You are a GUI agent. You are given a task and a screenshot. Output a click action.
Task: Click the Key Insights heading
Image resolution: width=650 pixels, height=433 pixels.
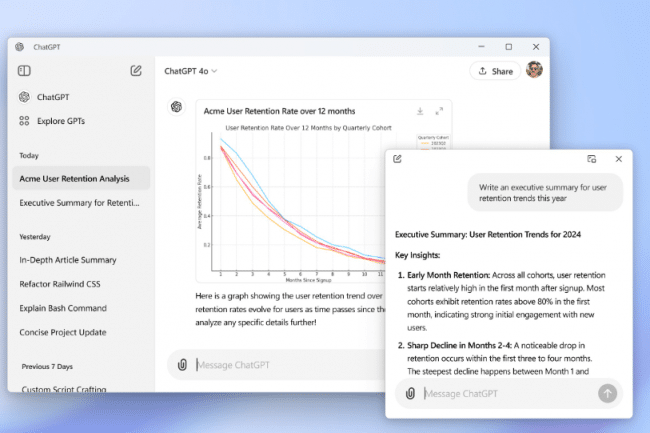coord(417,255)
